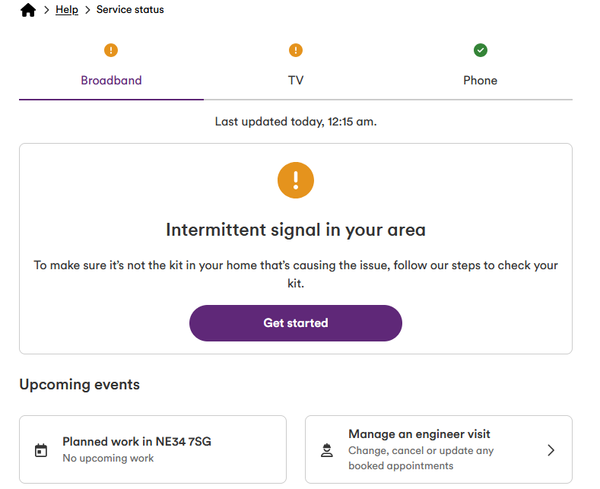600x489 pixels.
Task: Open the Help breadcrumb link
Action: click(x=67, y=10)
